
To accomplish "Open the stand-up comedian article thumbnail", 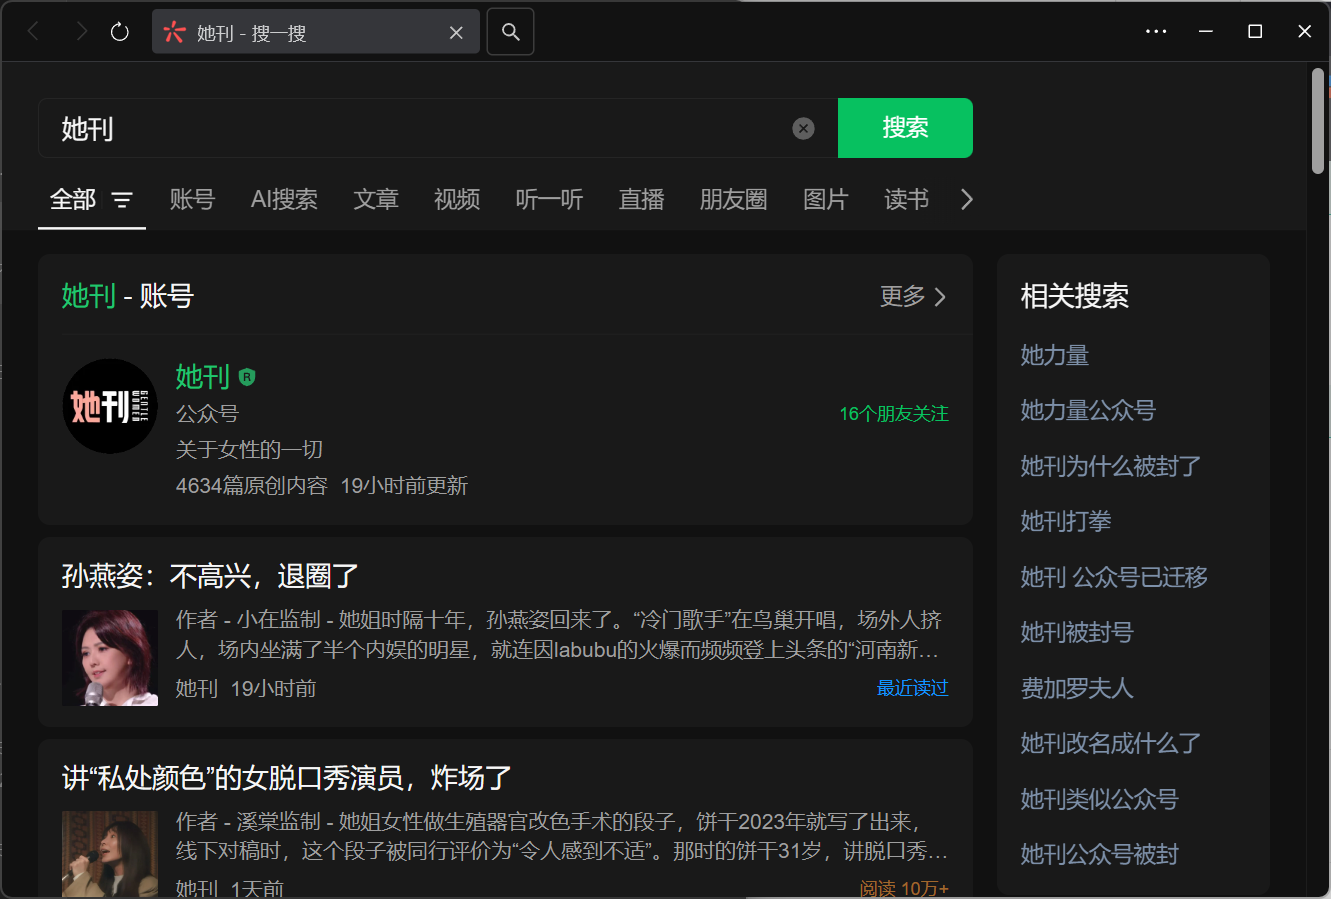I will [110, 854].
